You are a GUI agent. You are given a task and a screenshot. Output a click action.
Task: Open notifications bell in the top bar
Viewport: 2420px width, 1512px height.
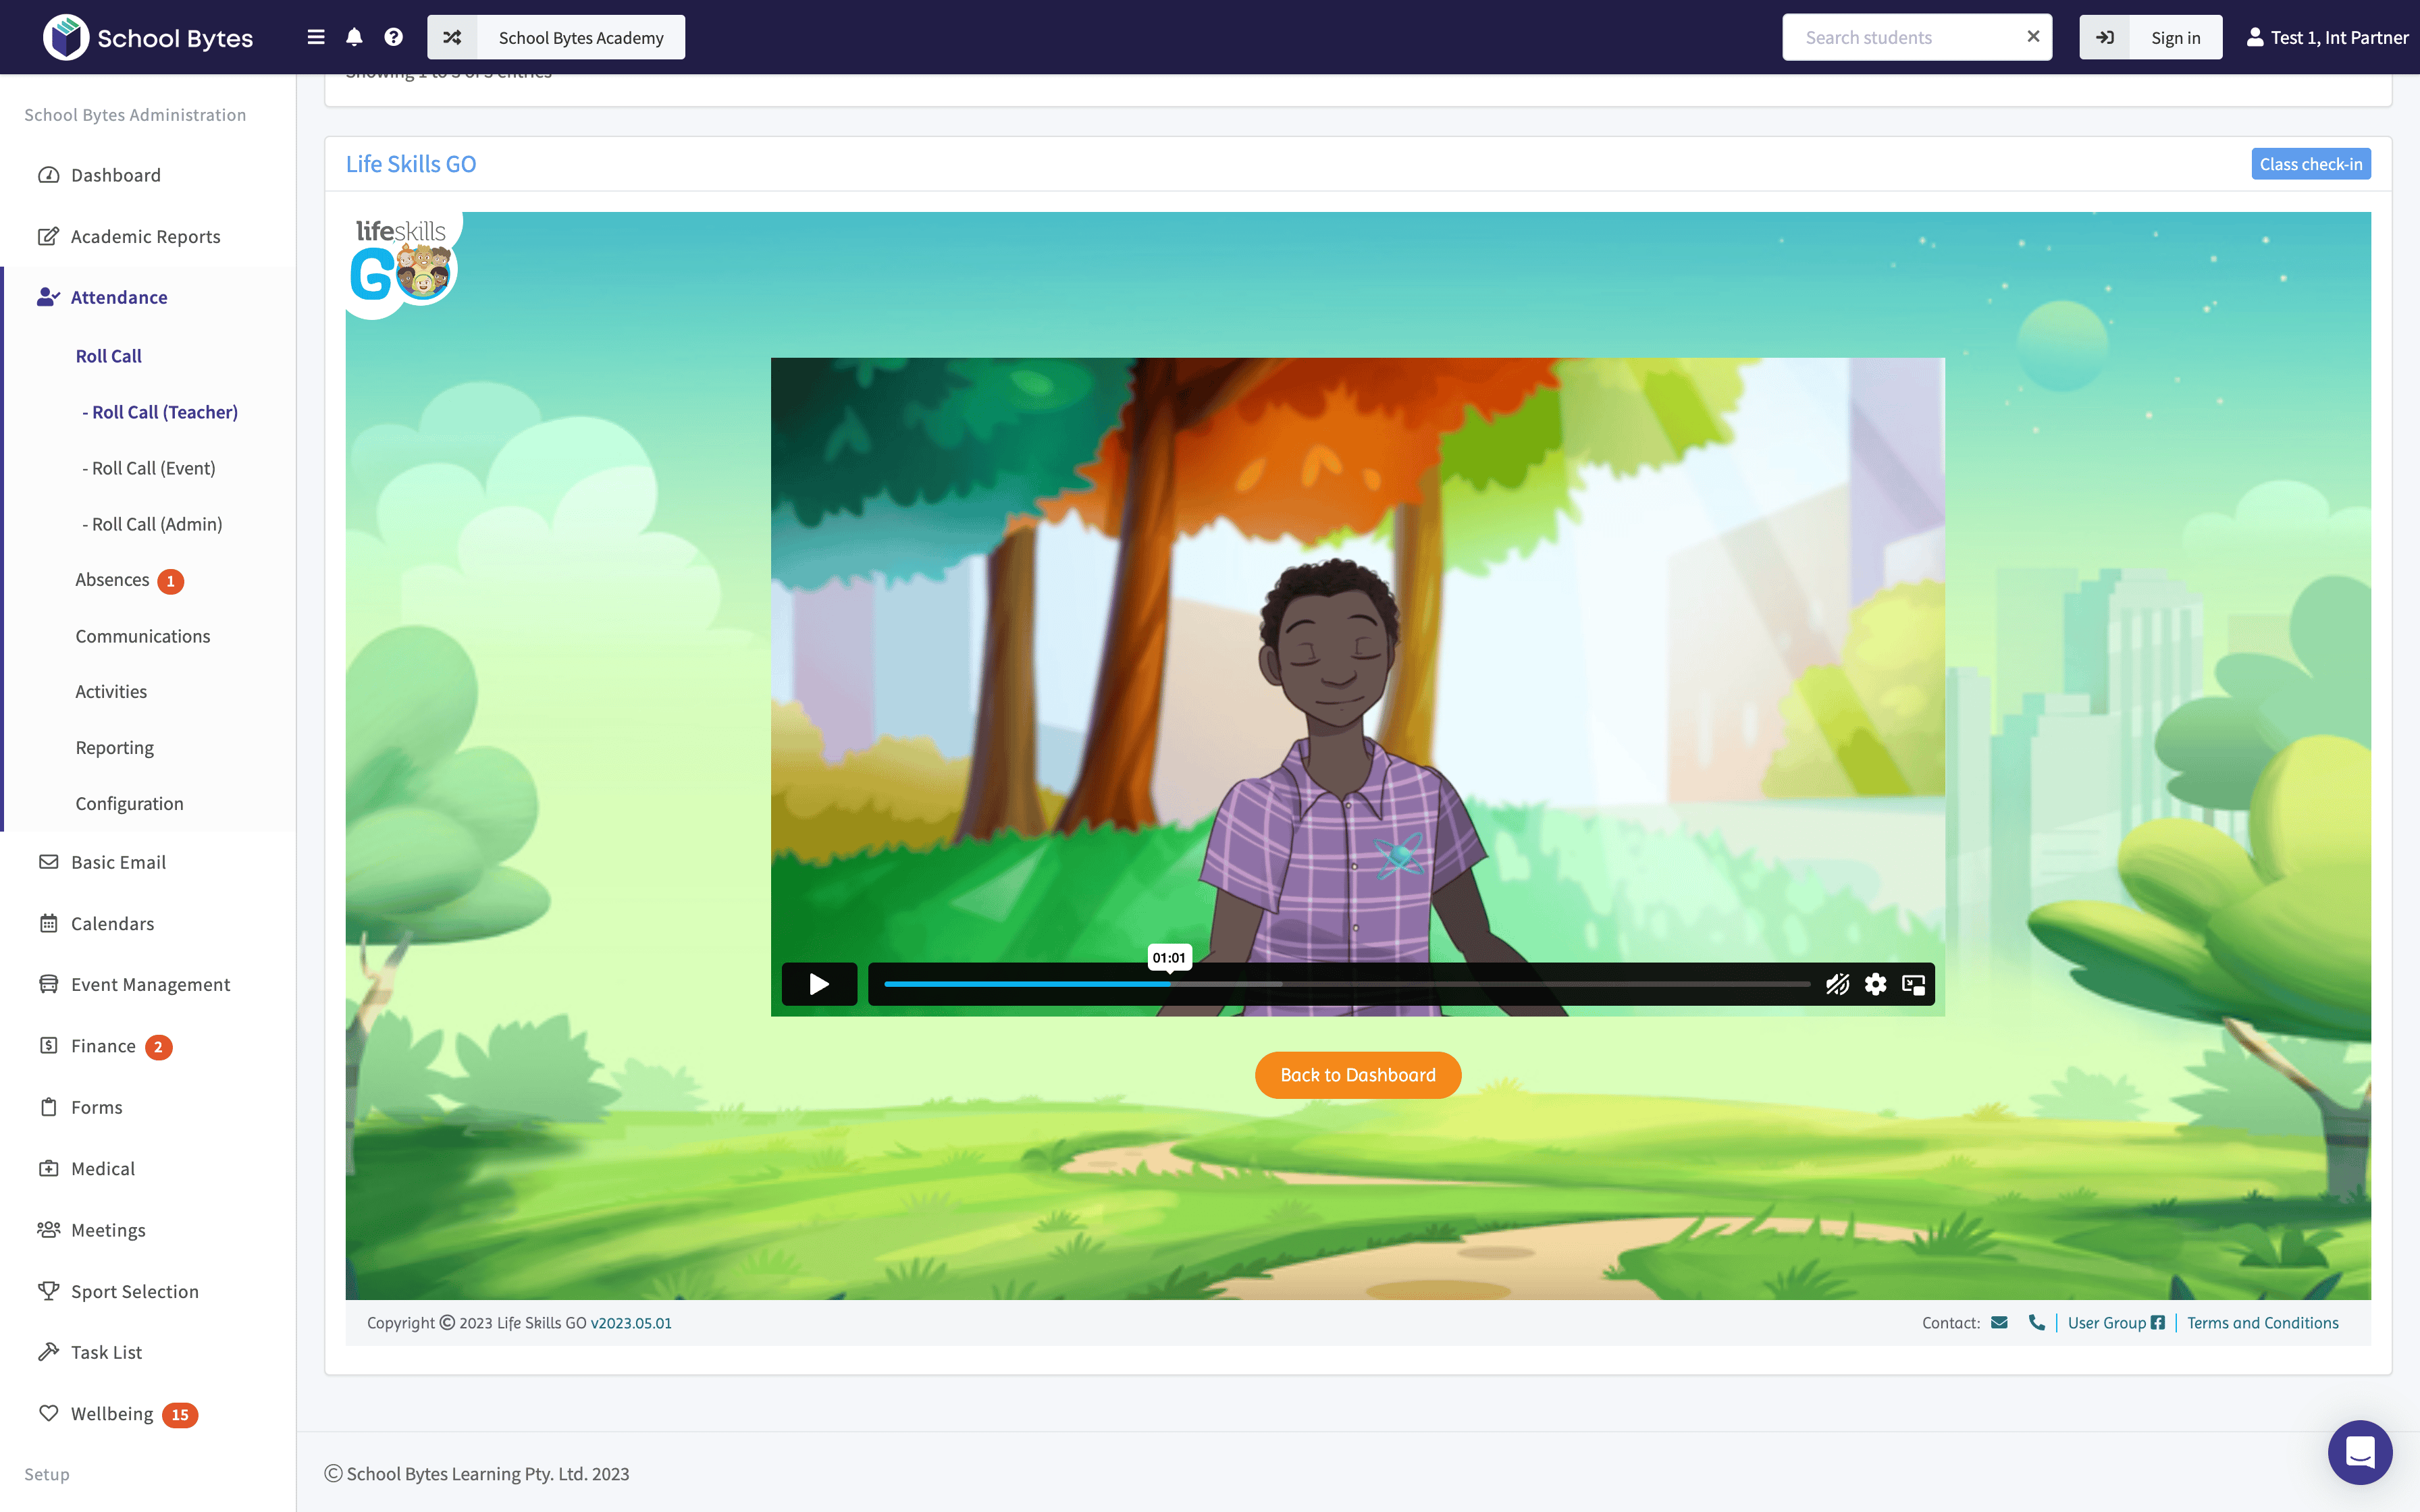(355, 37)
